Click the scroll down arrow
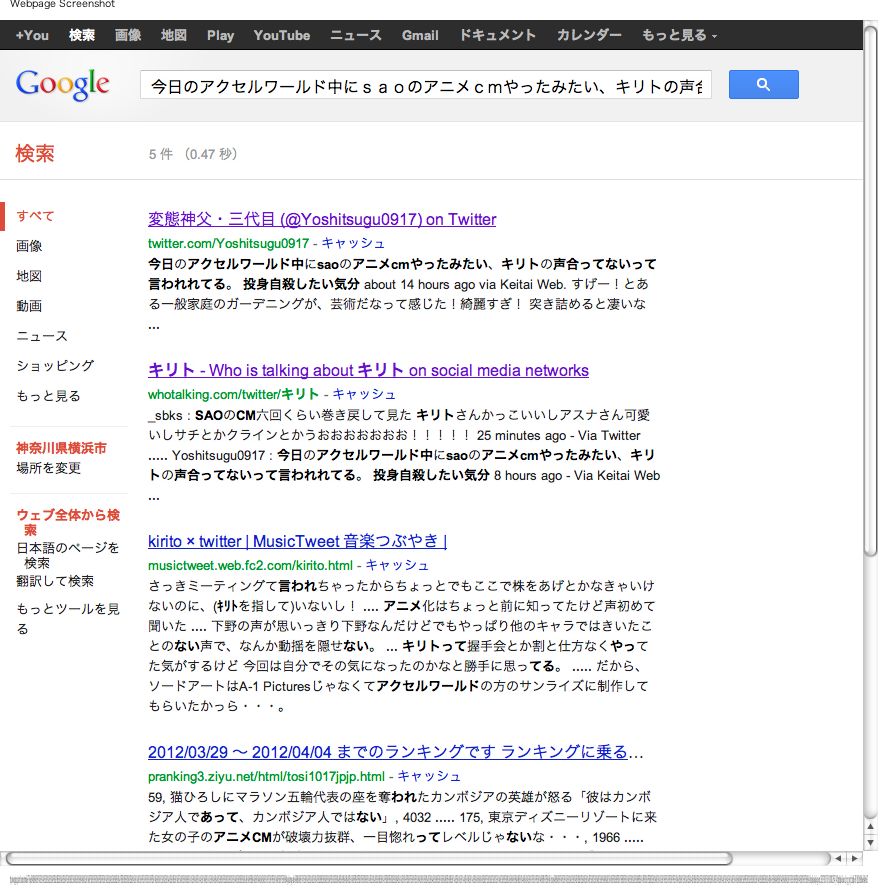The image size is (878, 886). coord(871,842)
